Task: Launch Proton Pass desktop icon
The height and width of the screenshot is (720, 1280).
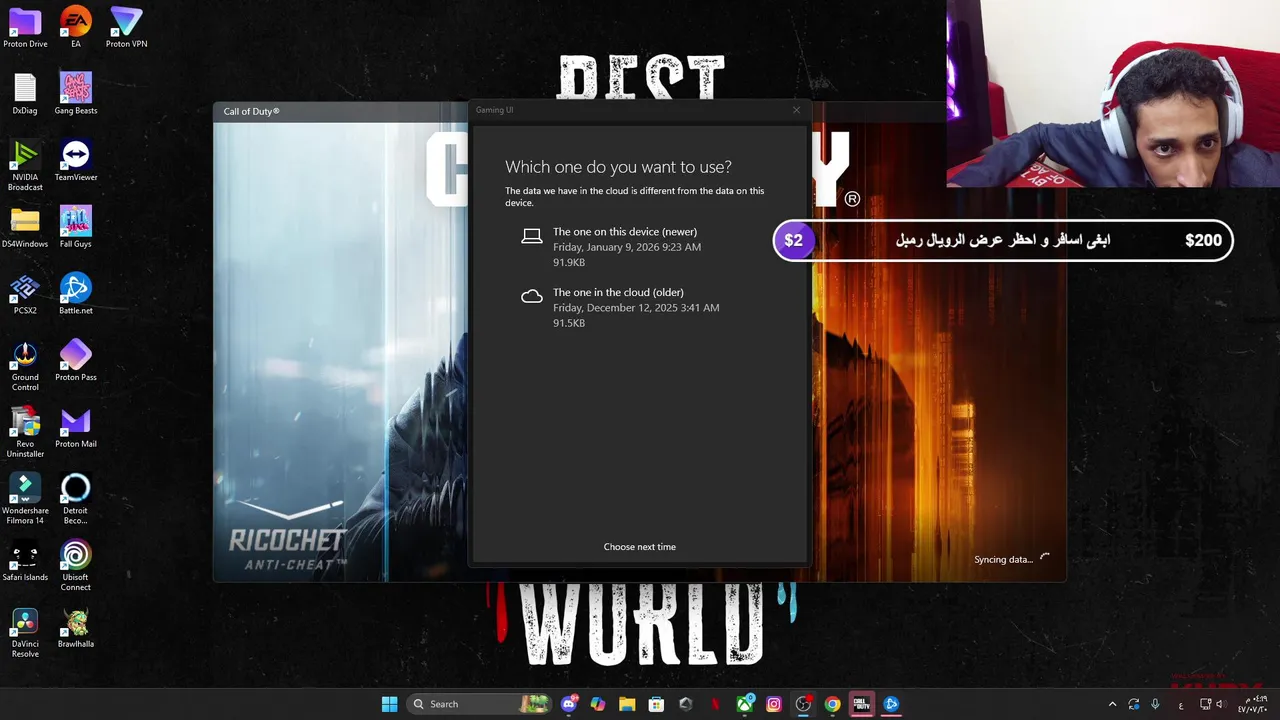Action: point(76,361)
